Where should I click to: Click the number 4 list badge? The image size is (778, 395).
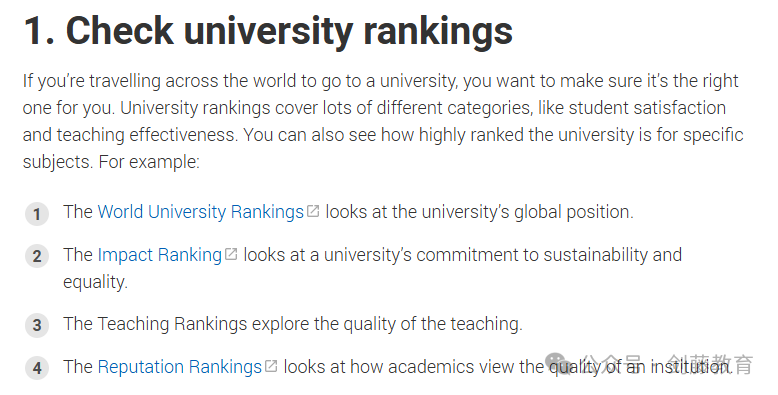[37, 369]
